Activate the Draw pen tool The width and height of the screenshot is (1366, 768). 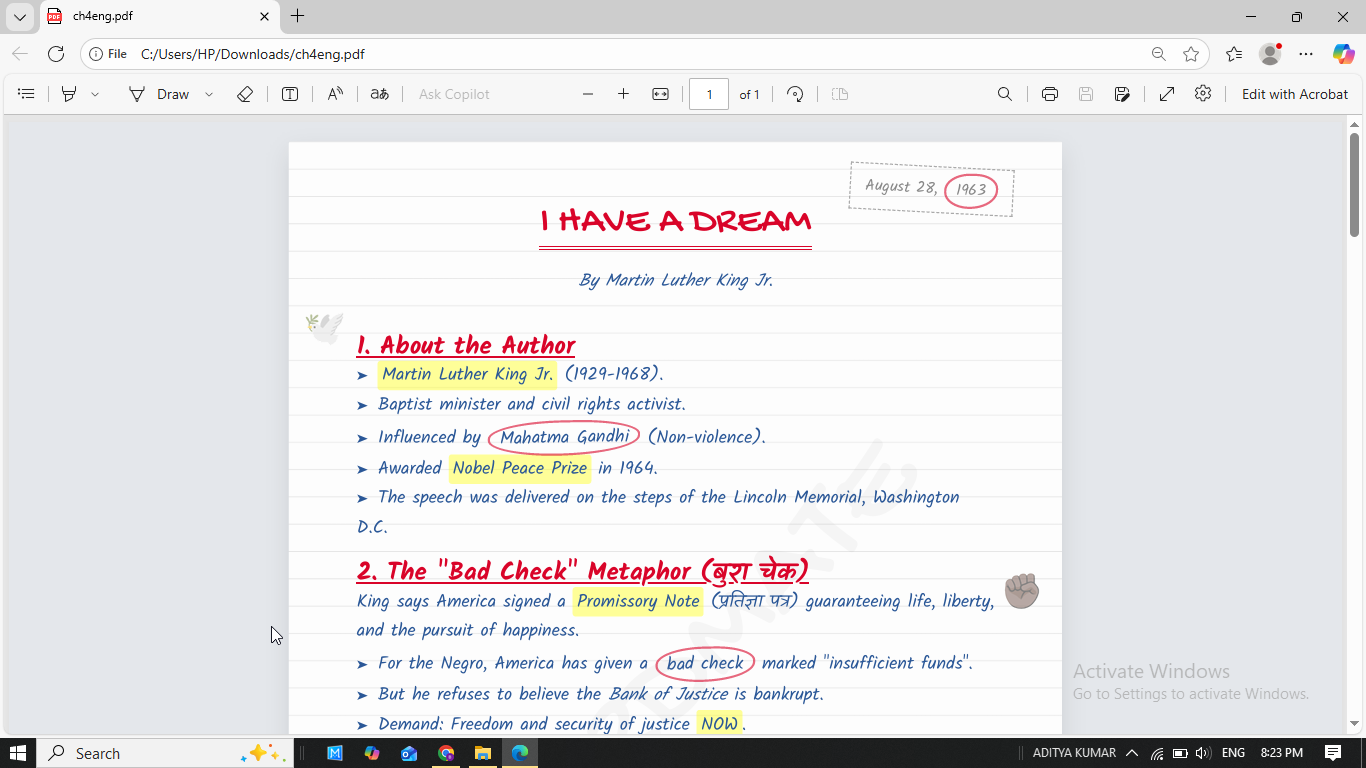point(159,94)
